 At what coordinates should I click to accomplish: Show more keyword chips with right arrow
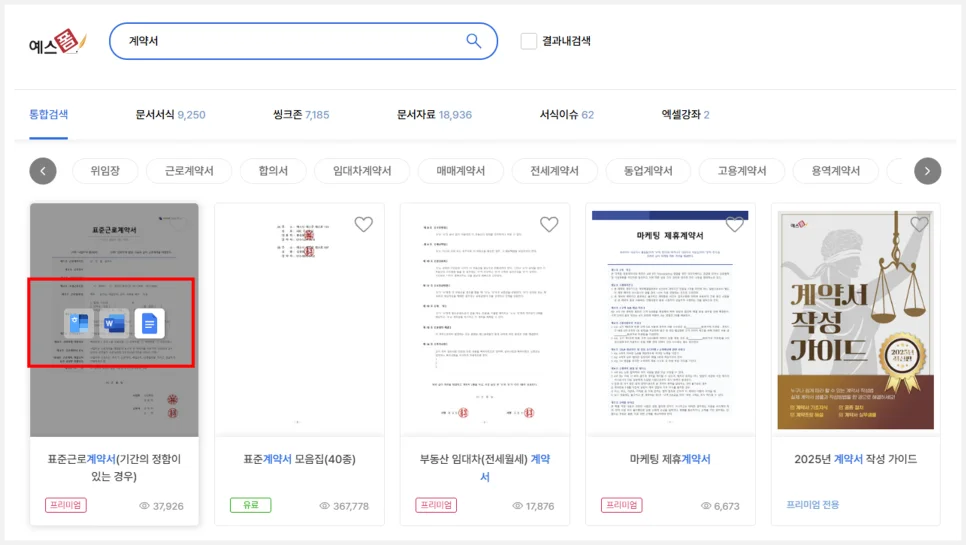tap(927, 171)
